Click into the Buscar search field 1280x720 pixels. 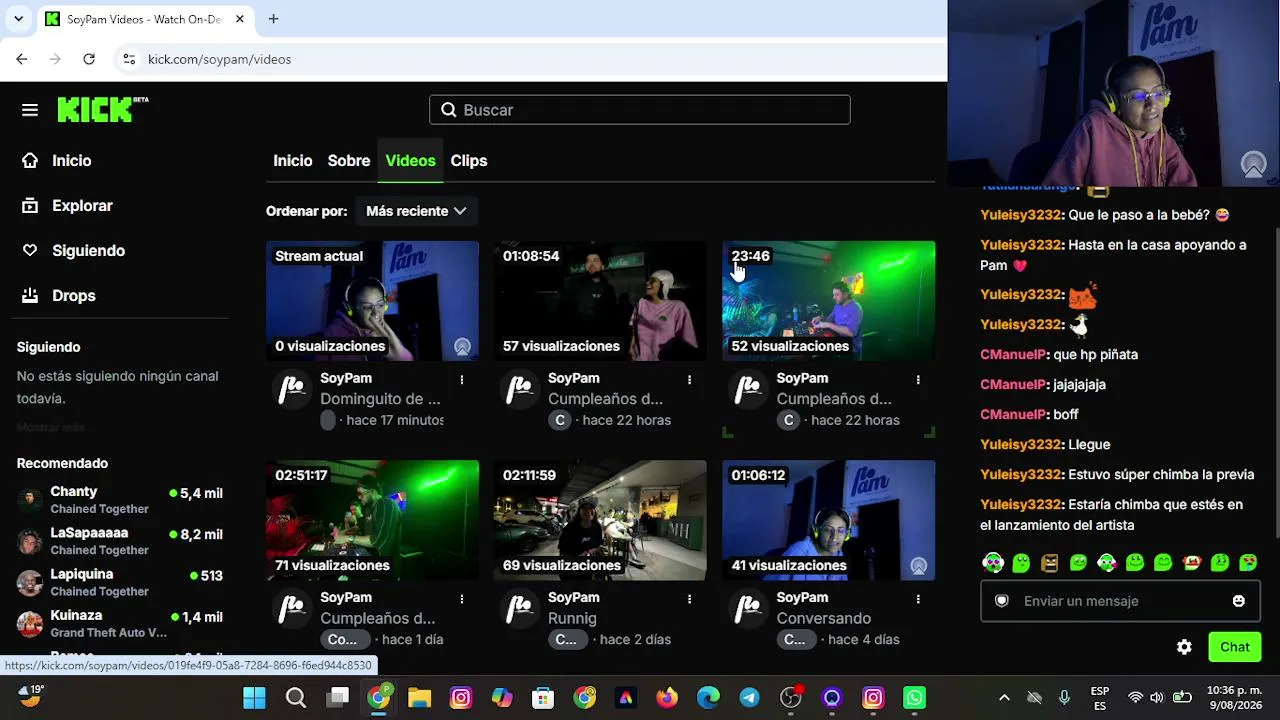pyautogui.click(x=640, y=110)
